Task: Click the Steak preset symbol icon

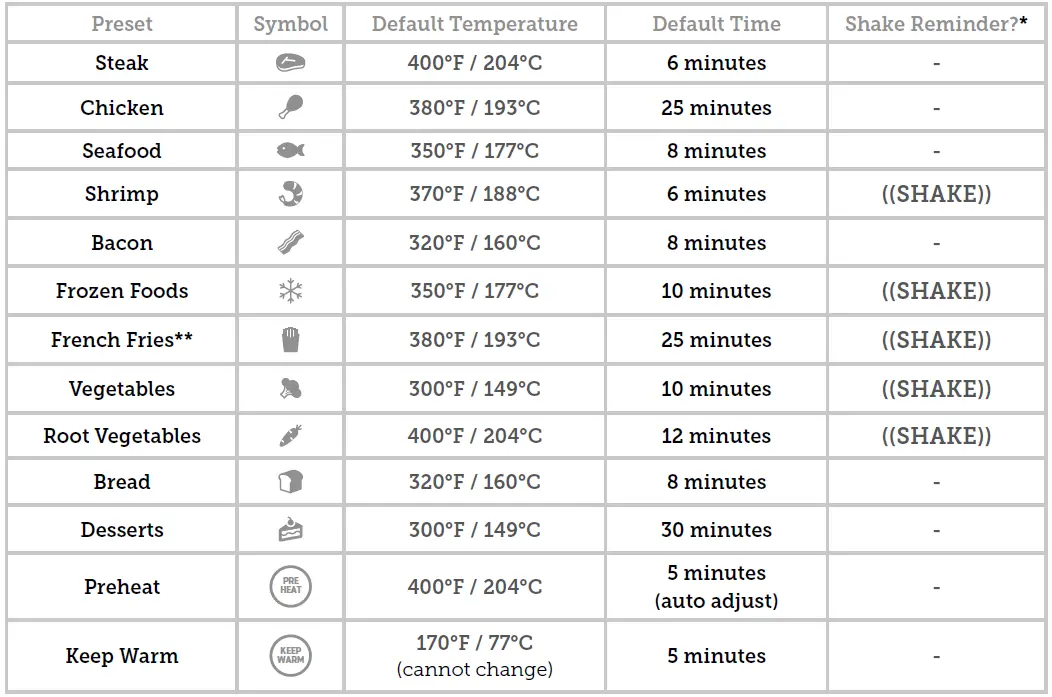Action: [x=290, y=63]
